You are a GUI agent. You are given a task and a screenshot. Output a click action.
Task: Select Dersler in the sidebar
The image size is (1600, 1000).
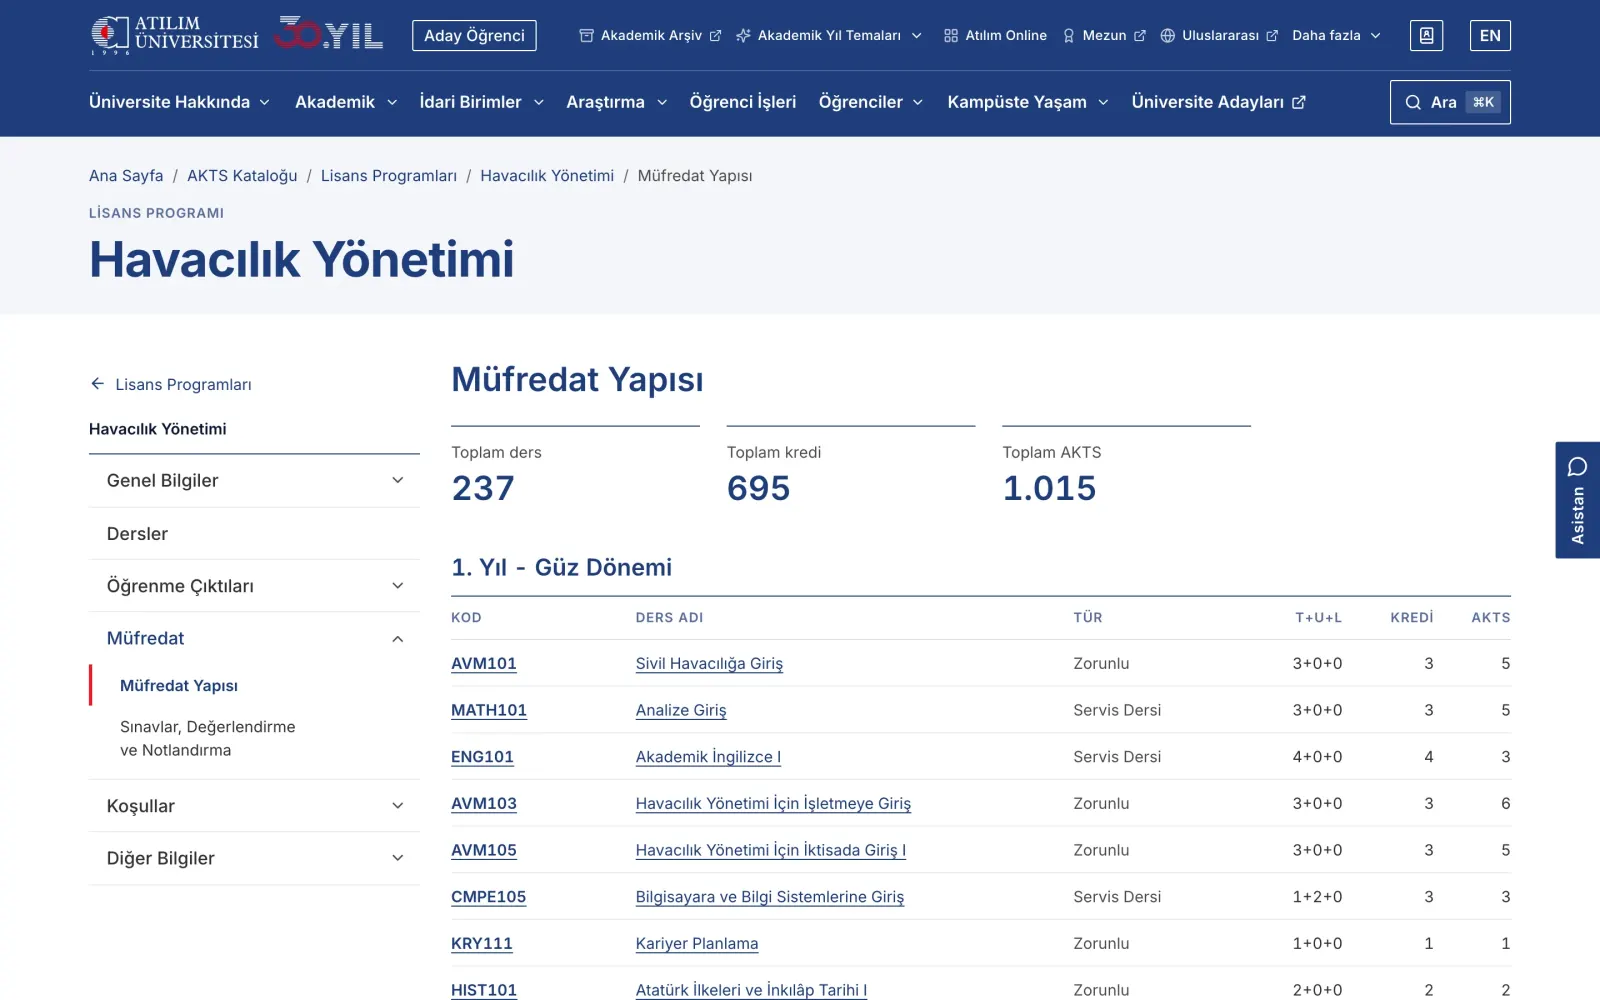(x=254, y=534)
